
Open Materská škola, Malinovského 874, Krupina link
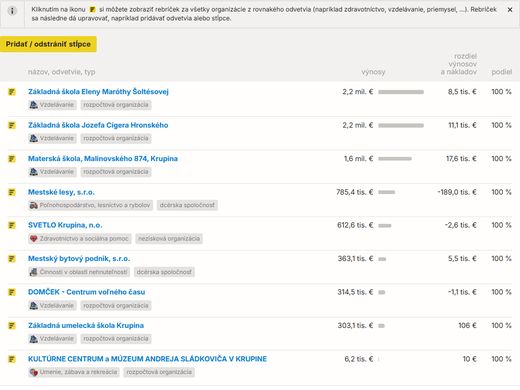(x=103, y=159)
